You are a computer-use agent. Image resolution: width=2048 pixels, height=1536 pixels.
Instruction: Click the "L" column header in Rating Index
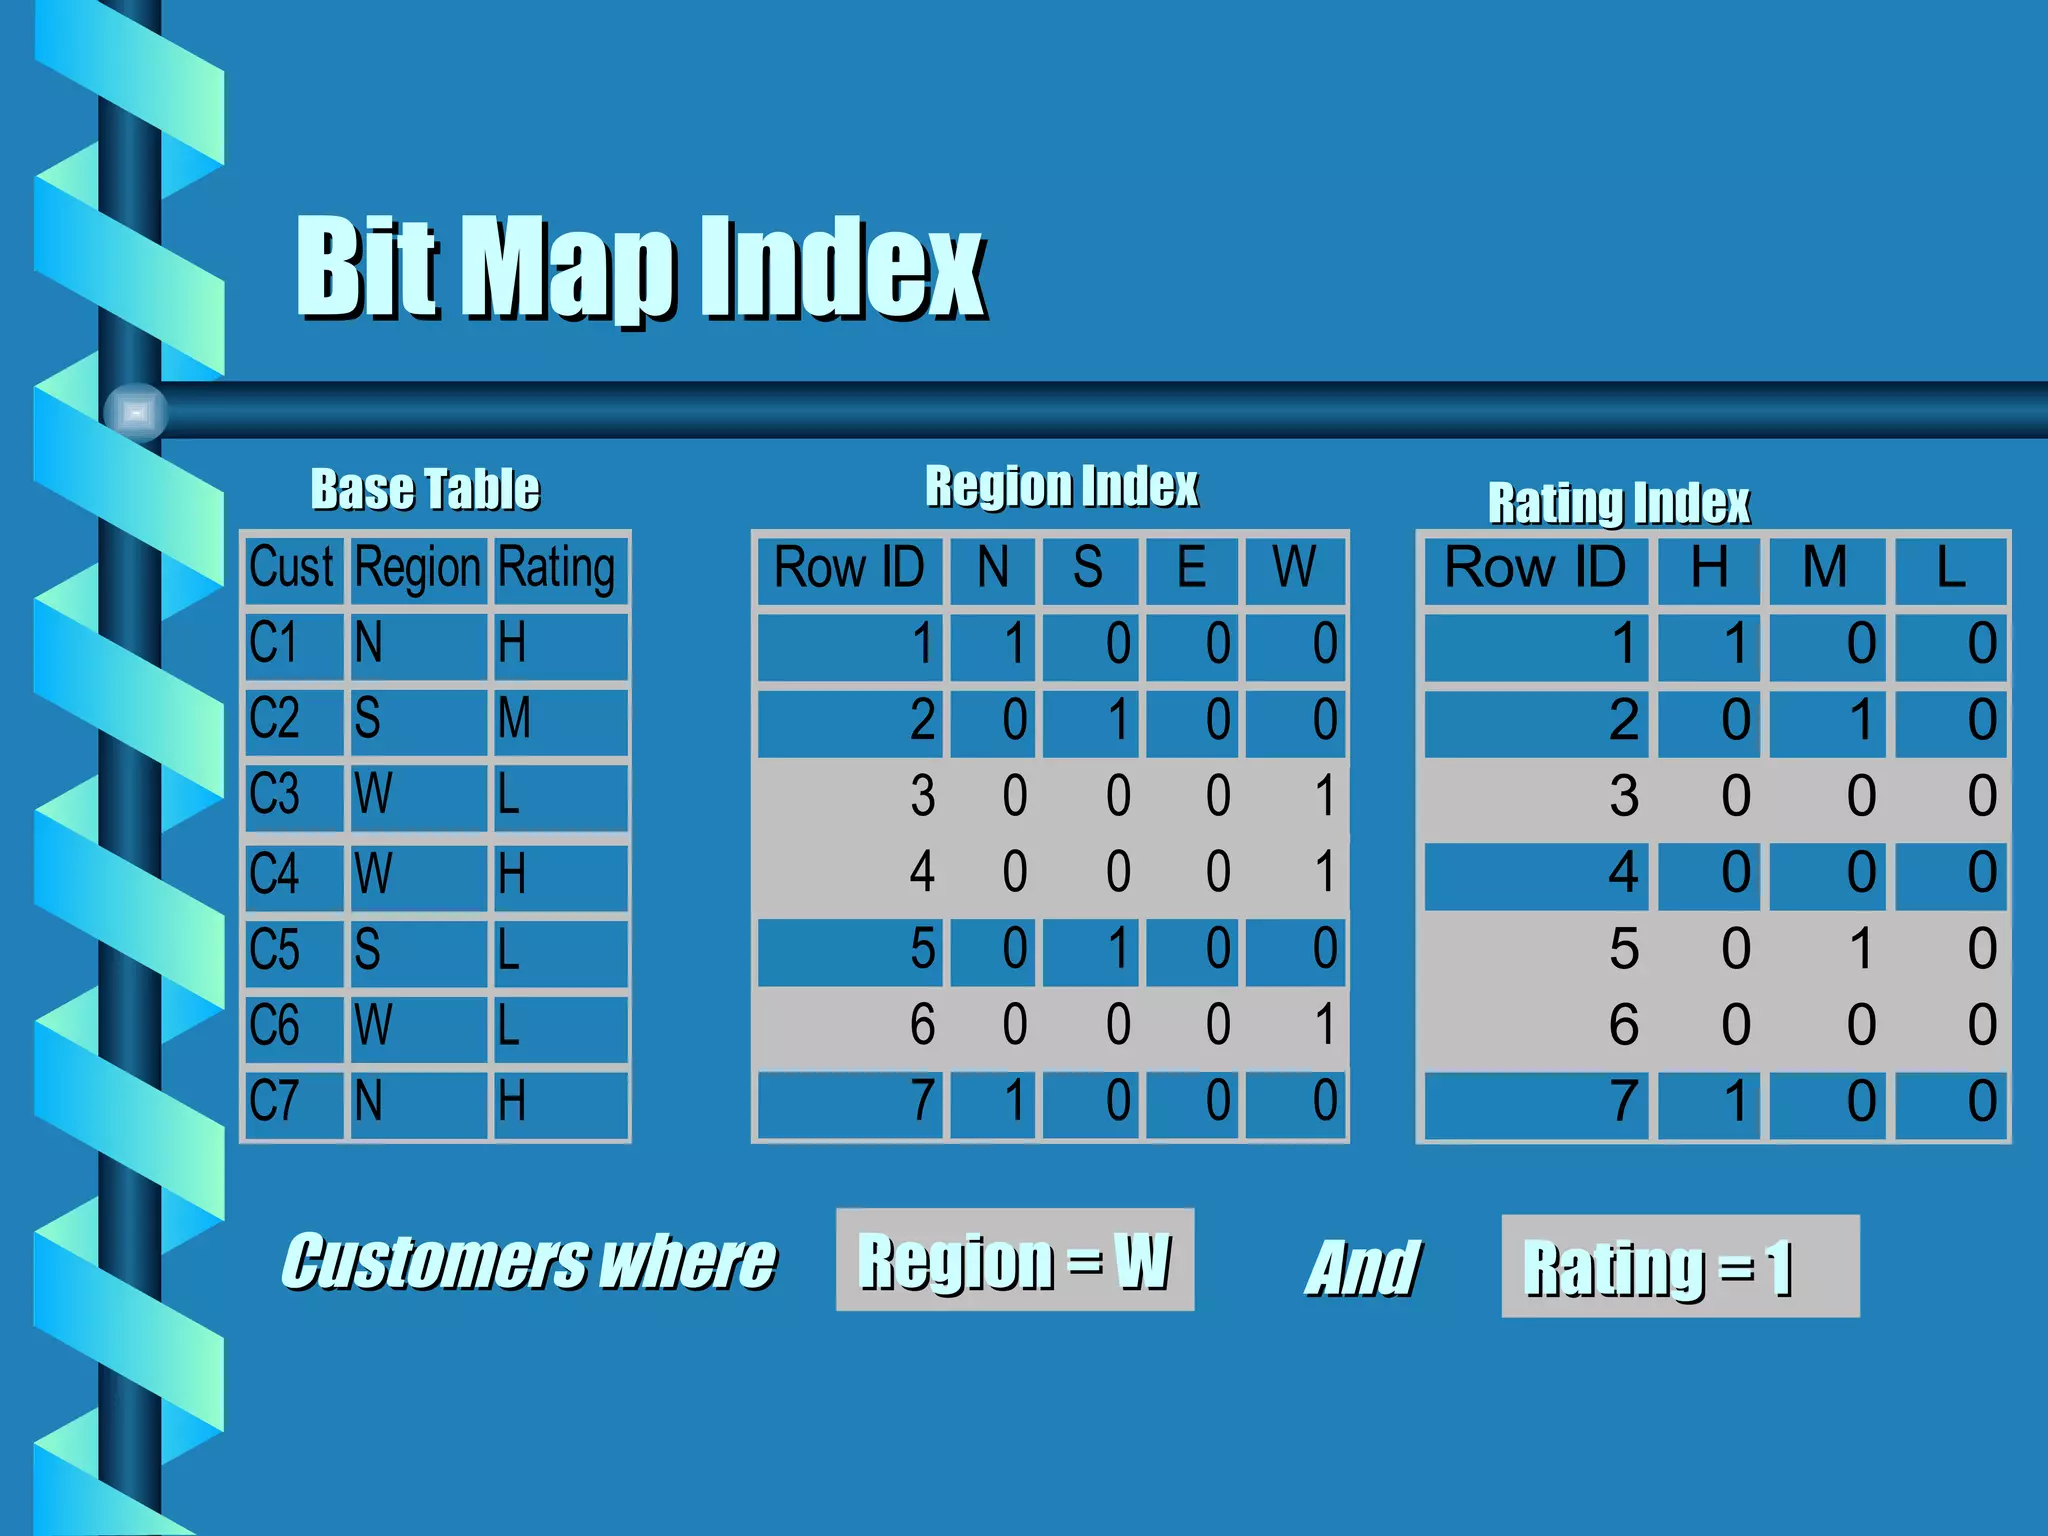coord(1951,570)
